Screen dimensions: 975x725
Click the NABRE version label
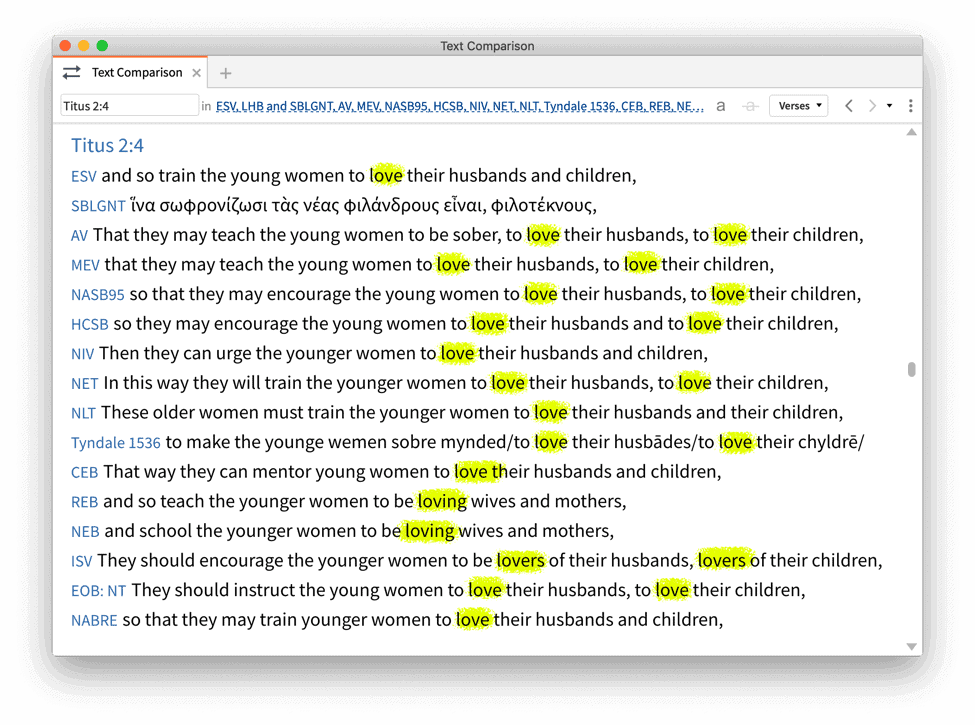(94, 621)
